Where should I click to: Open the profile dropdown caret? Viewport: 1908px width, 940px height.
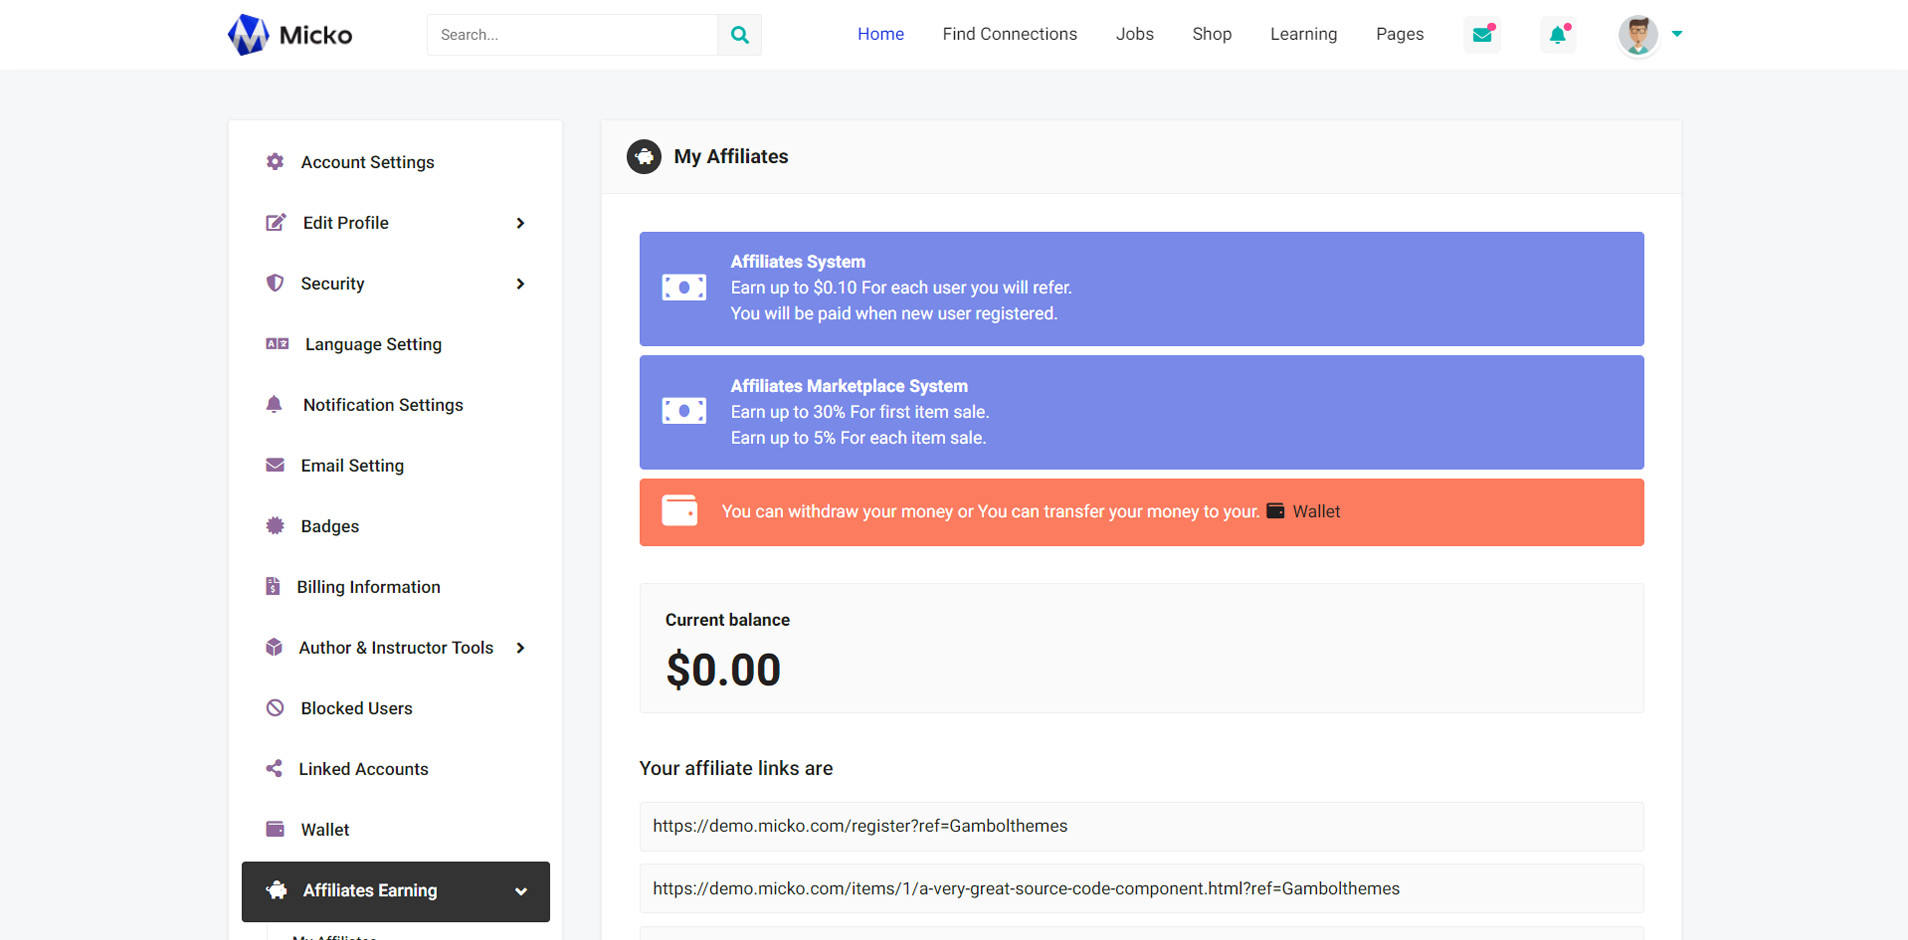tap(1677, 34)
